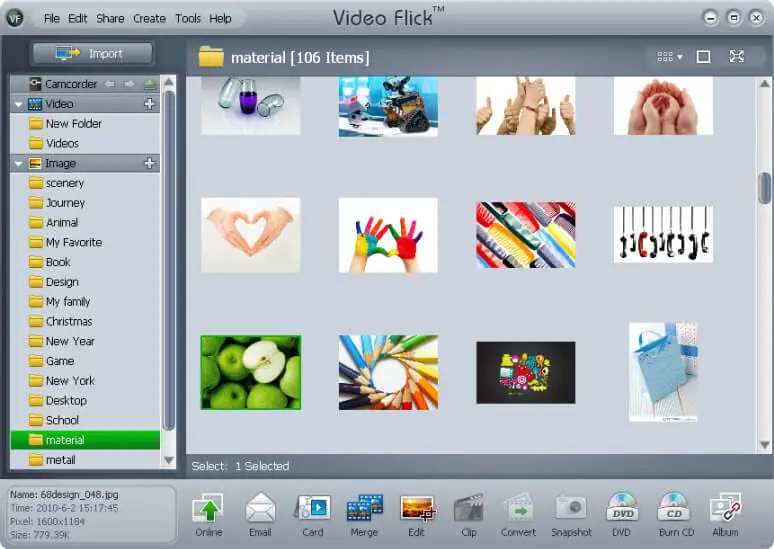Open the Online upload tool
The width and height of the screenshot is (774, 549).
pyautogui.click(x=208, y=514)
